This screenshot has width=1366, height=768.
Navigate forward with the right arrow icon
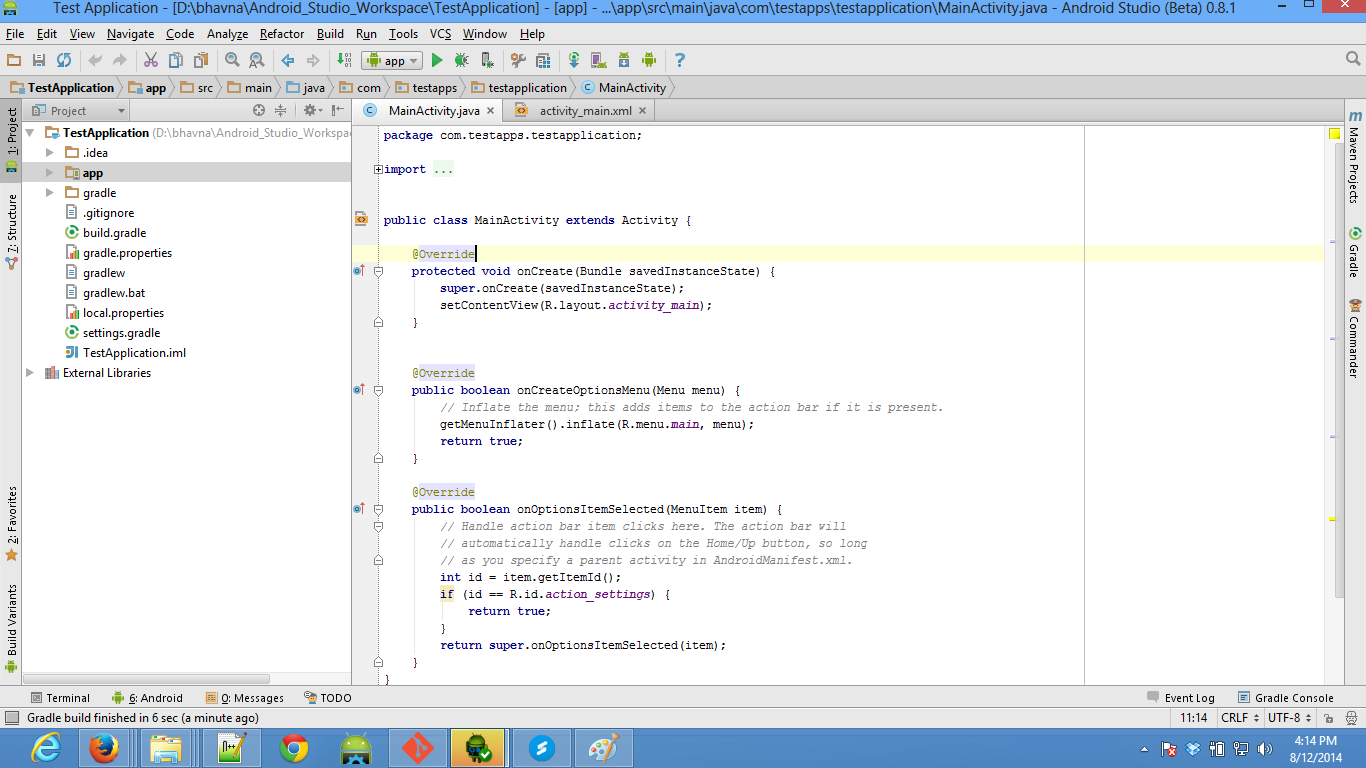[x=313, y=61]
